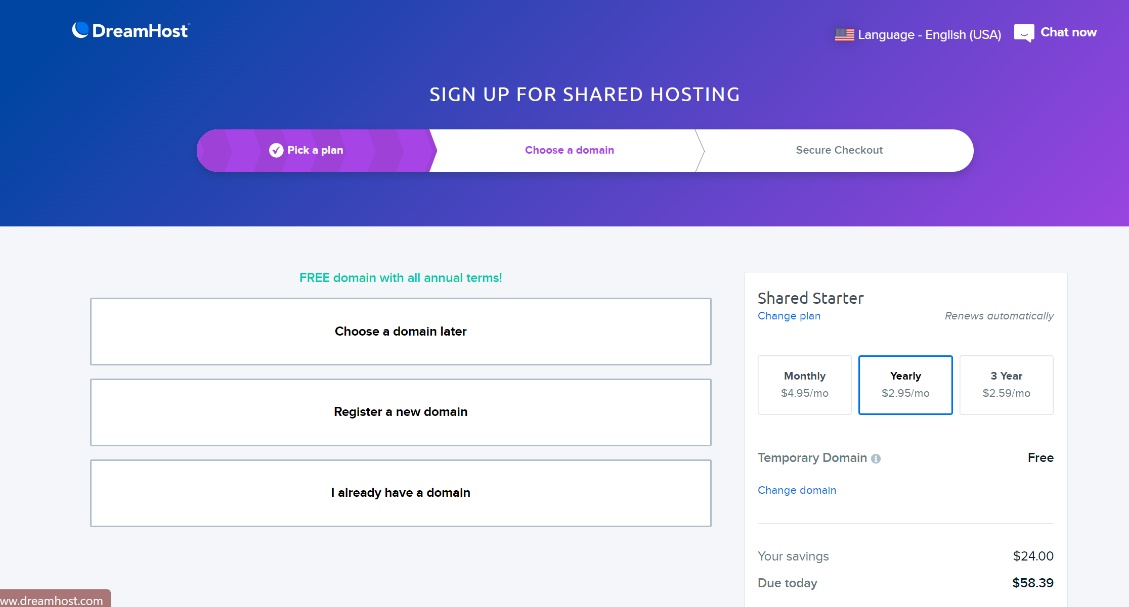Click the Due today $58.39 amount
The height and width of the screenshot is (607, 1129).
[x=1033, y=583]
